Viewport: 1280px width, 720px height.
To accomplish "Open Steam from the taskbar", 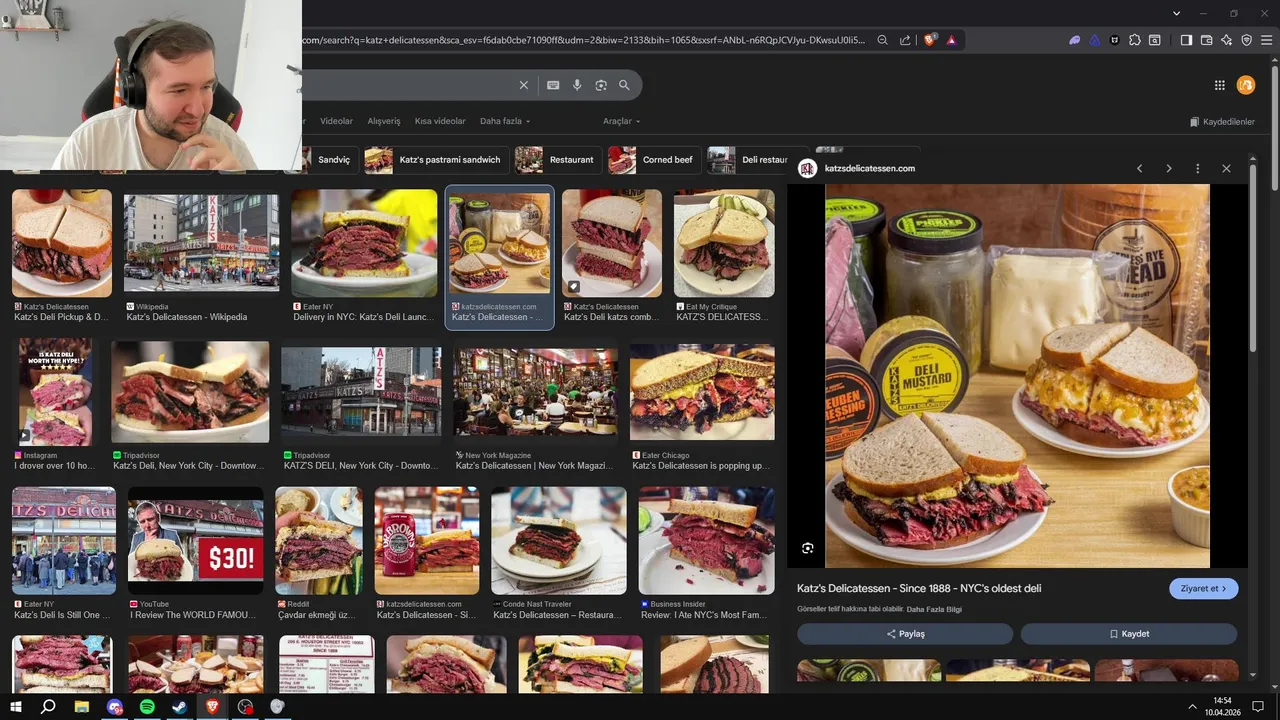I will (x=179, y=706).
